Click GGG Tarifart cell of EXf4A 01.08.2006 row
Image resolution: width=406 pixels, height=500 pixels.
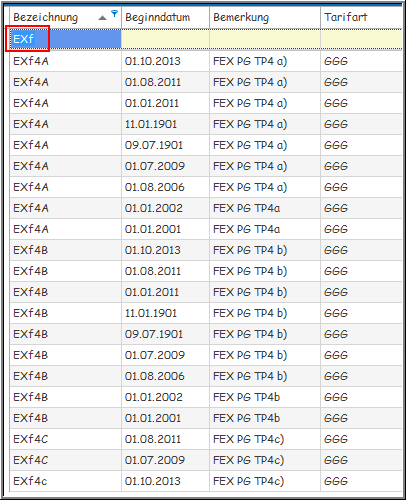click(336, 187)
